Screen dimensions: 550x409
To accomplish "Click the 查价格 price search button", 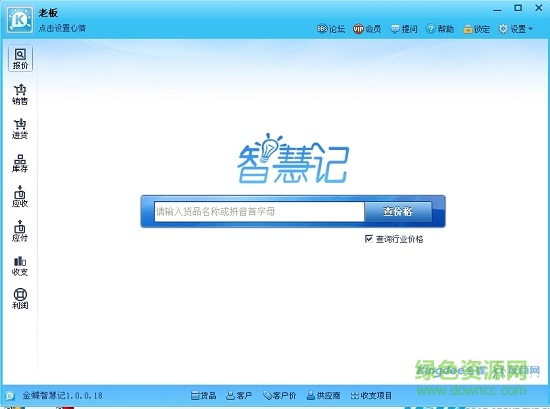I will [x=398, y=211].
